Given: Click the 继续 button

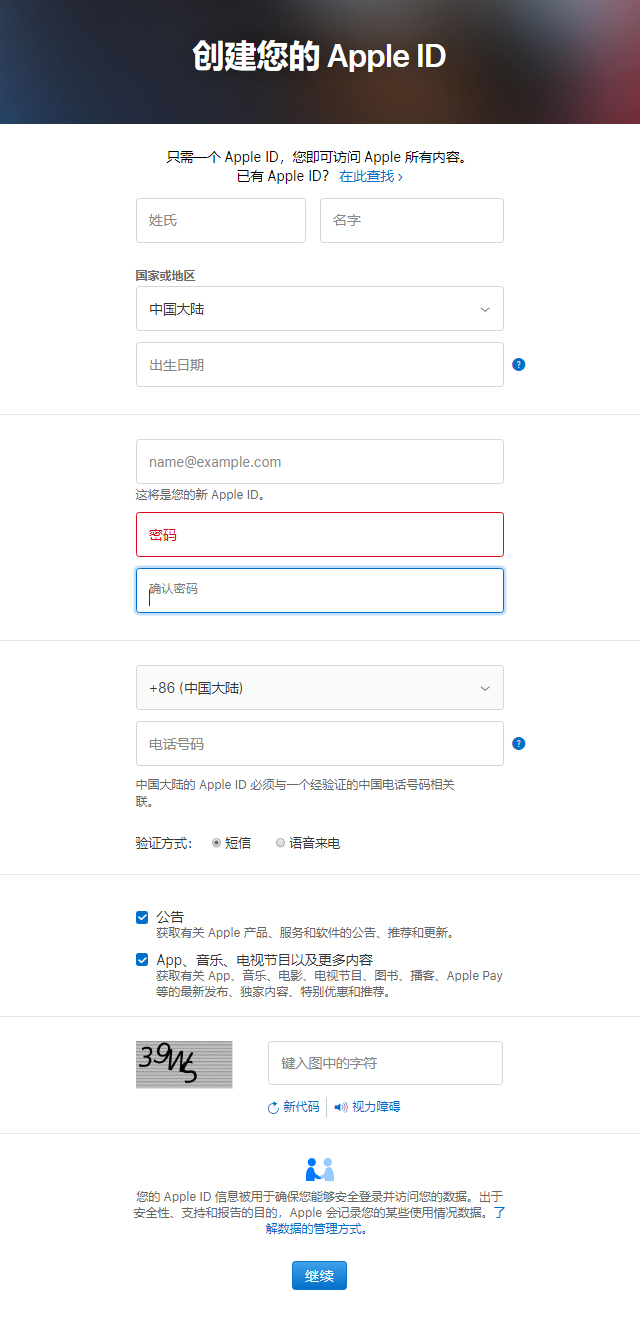Looking at the screenshot, I should 320,1275.
